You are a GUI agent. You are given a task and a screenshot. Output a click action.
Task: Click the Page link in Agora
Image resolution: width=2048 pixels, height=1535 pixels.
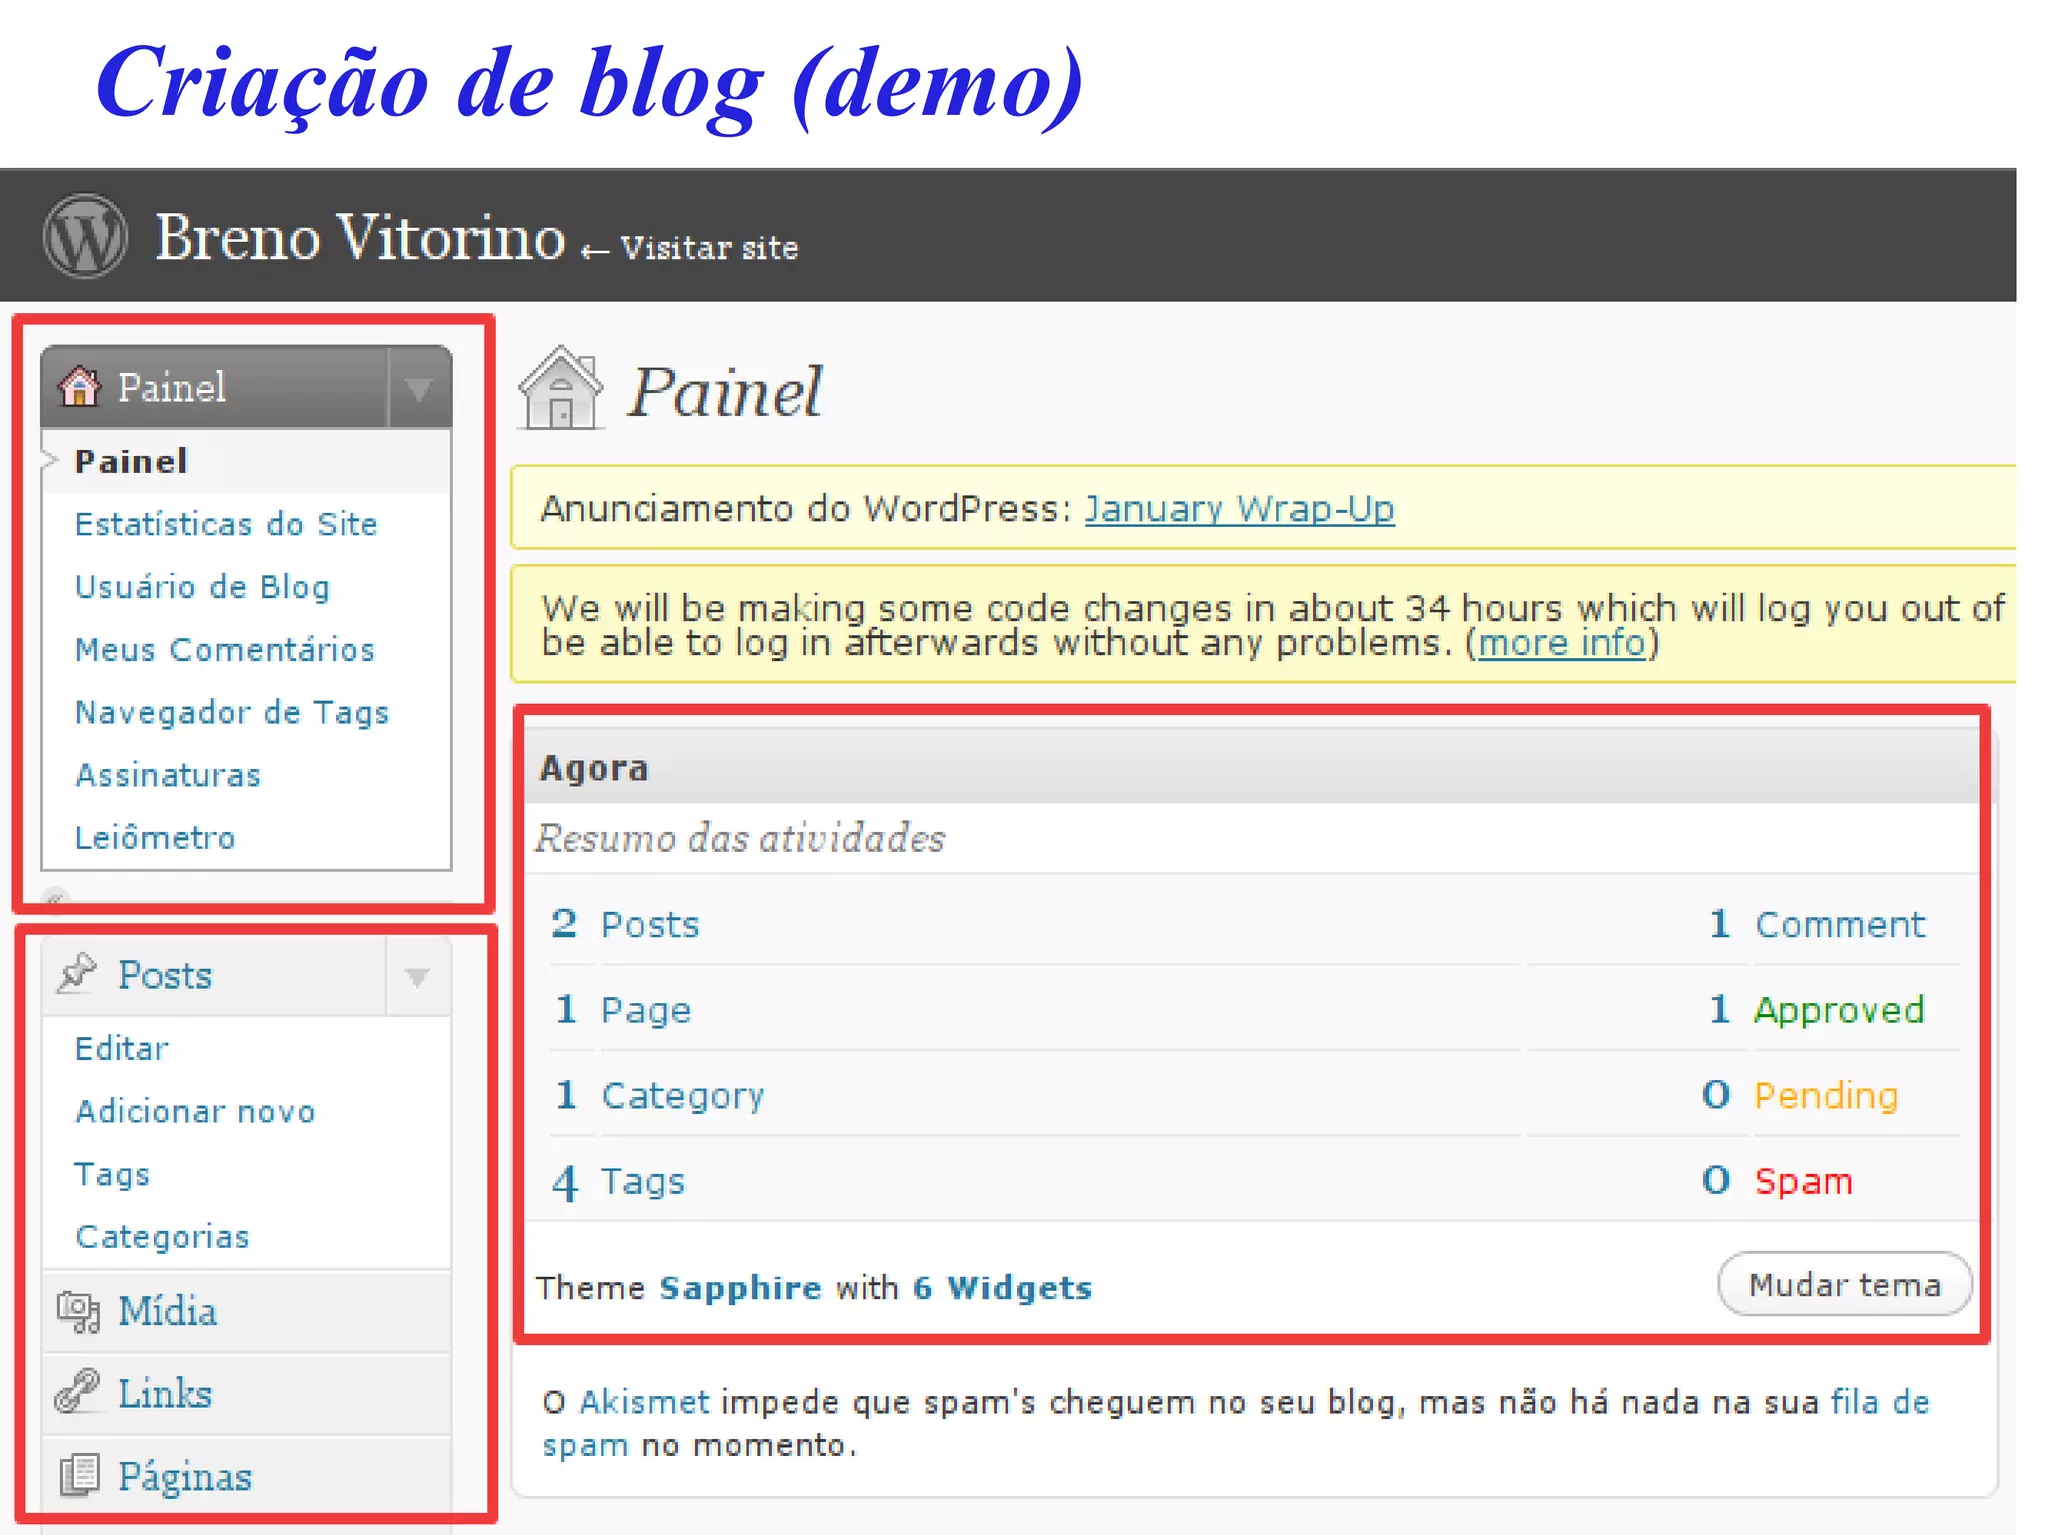coord(646,1010)
